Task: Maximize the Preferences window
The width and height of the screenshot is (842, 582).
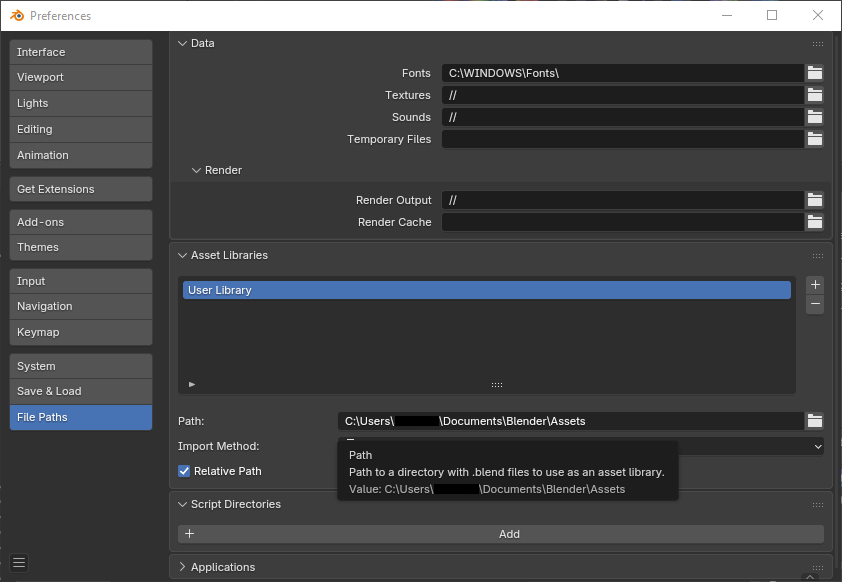Action: [772, 16]
